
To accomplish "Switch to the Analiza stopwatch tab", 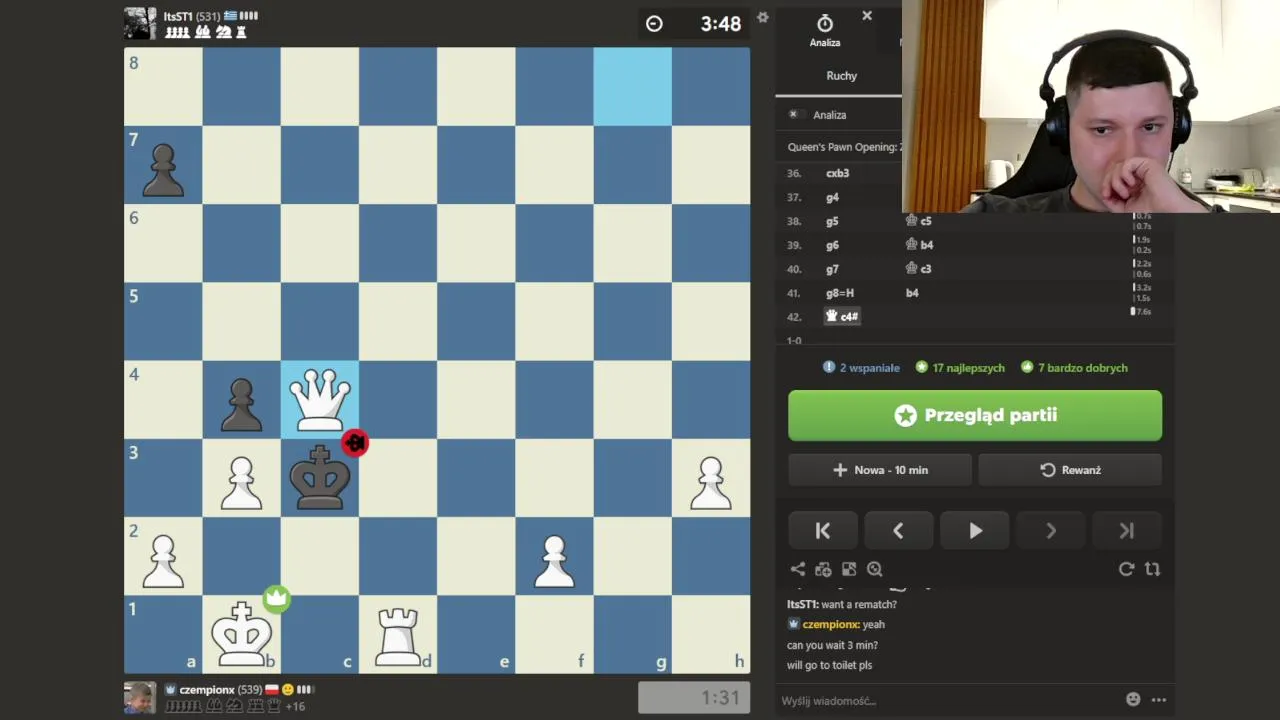I will pos(825,30).
